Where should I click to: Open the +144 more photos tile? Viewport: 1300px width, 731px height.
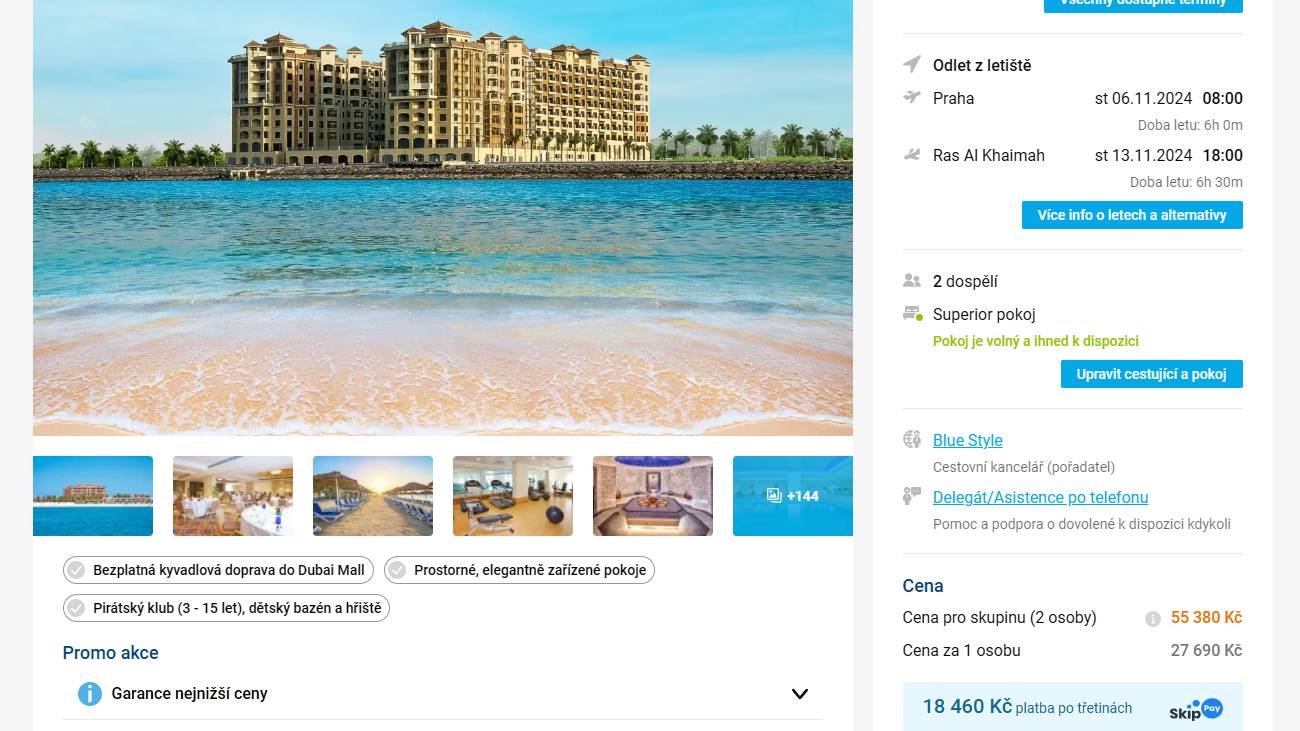(793, 496)
